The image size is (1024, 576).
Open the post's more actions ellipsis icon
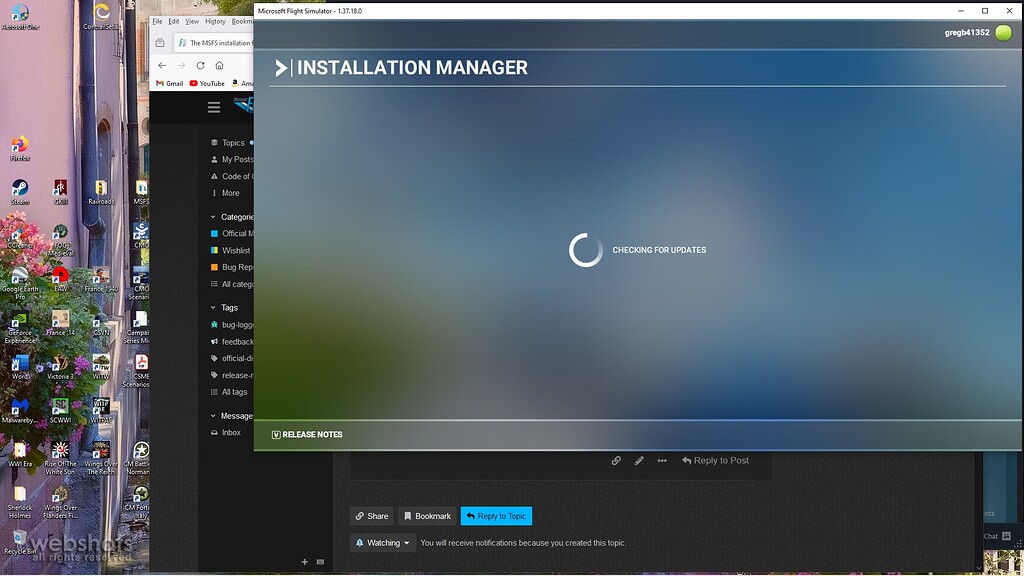click(661, 461)
